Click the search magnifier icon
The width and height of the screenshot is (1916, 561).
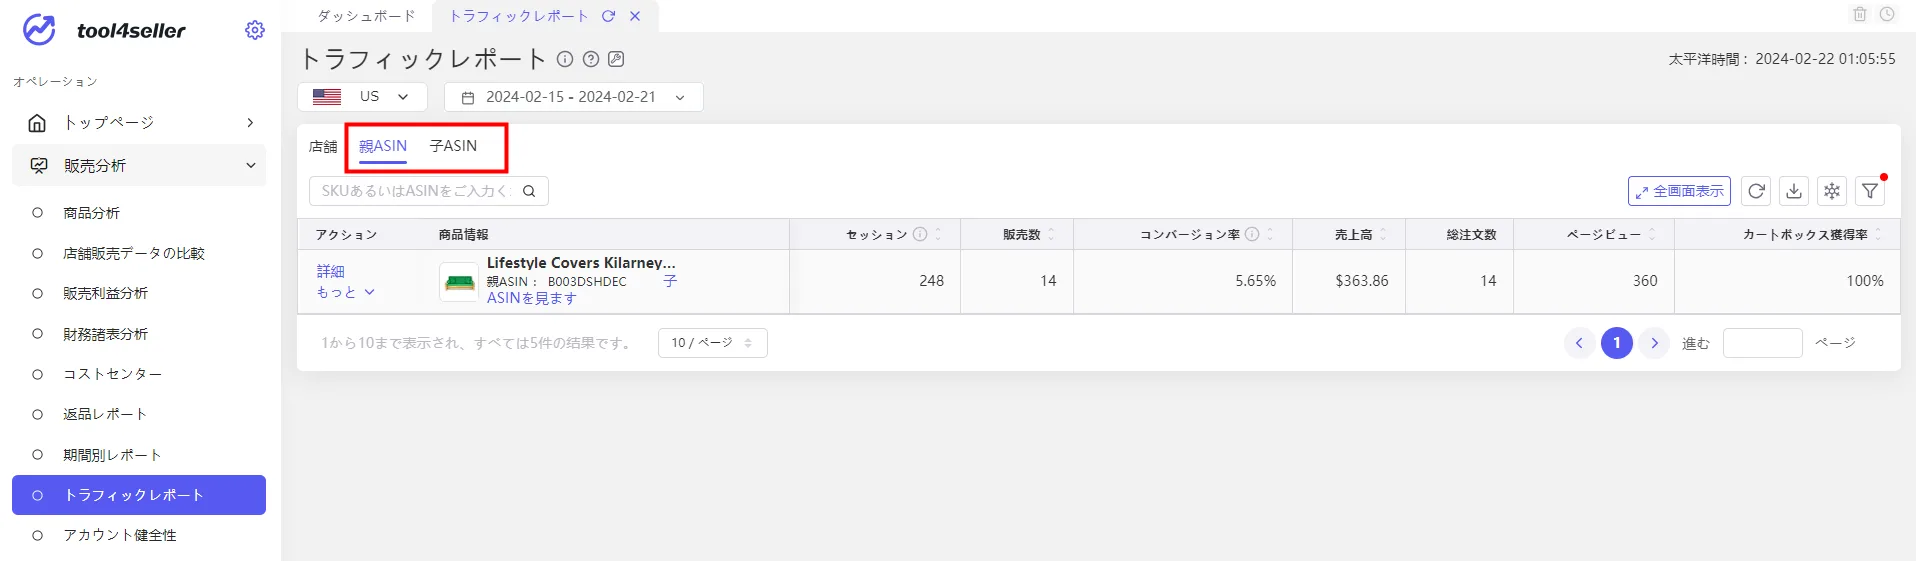529,191
